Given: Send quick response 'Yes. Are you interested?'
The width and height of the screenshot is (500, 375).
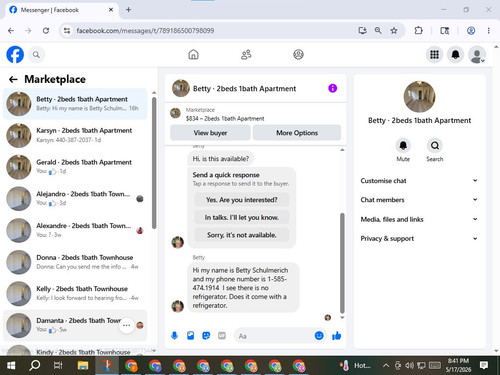Looking at the screenshot, I should pyautogui.click(x=242, y=200).
